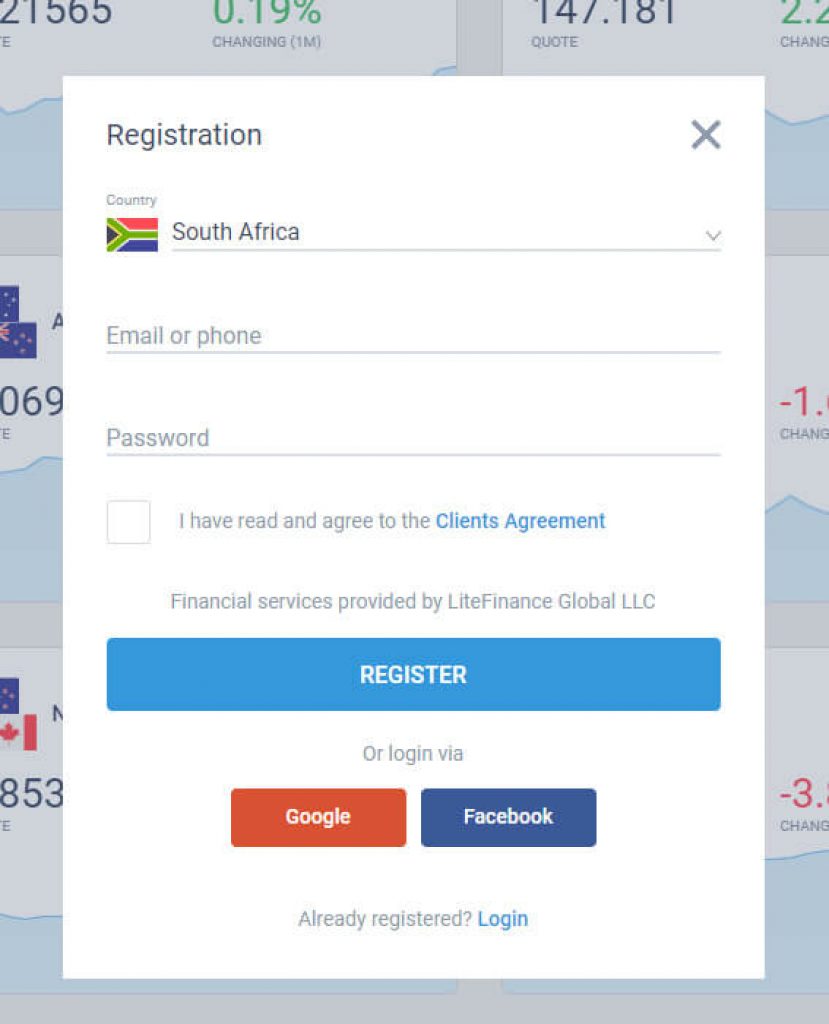This screenshot has width=829, height=1024.
Task: Click the Google login icon button
Action: coord(318,817)
